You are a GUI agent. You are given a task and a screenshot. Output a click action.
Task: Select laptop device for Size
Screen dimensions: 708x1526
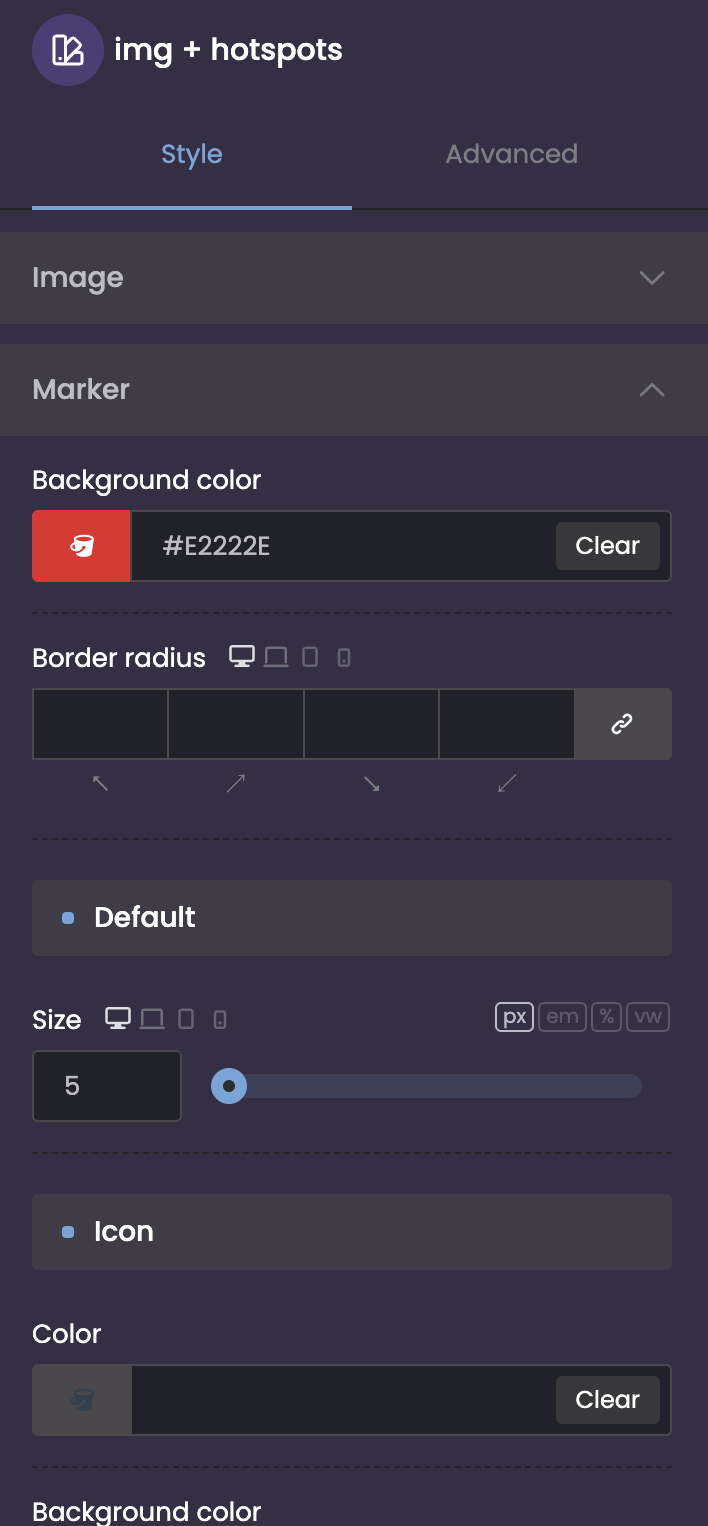(x=152, y=1019)
